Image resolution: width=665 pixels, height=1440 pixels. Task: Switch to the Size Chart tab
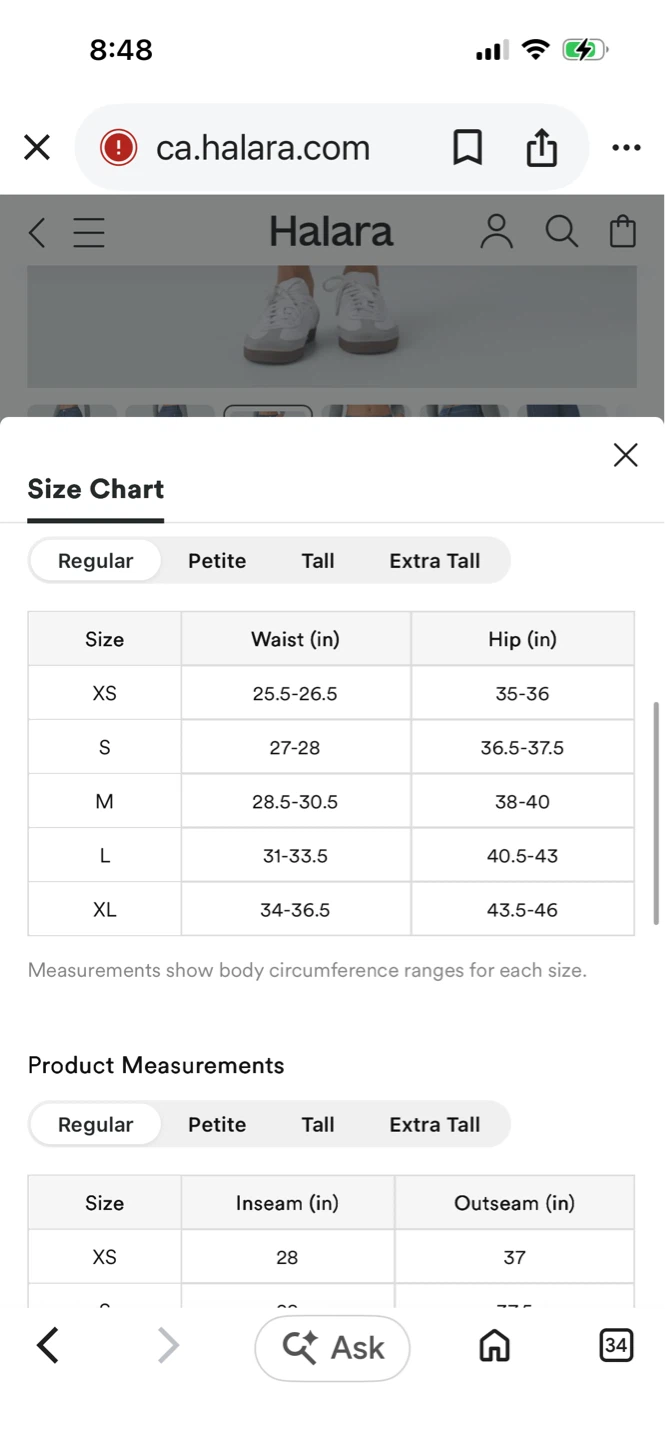[x=96, y=489]
